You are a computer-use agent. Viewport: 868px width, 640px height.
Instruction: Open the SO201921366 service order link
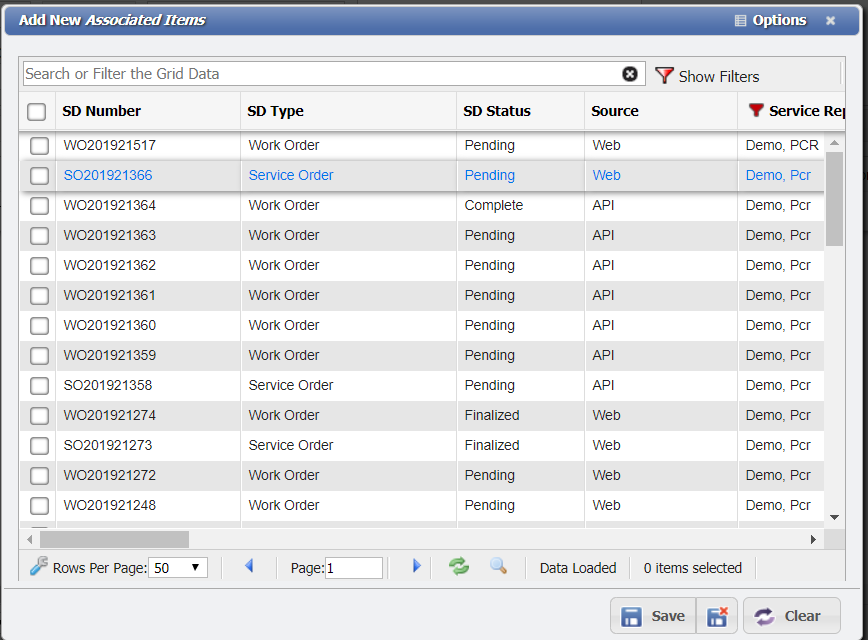108,175
